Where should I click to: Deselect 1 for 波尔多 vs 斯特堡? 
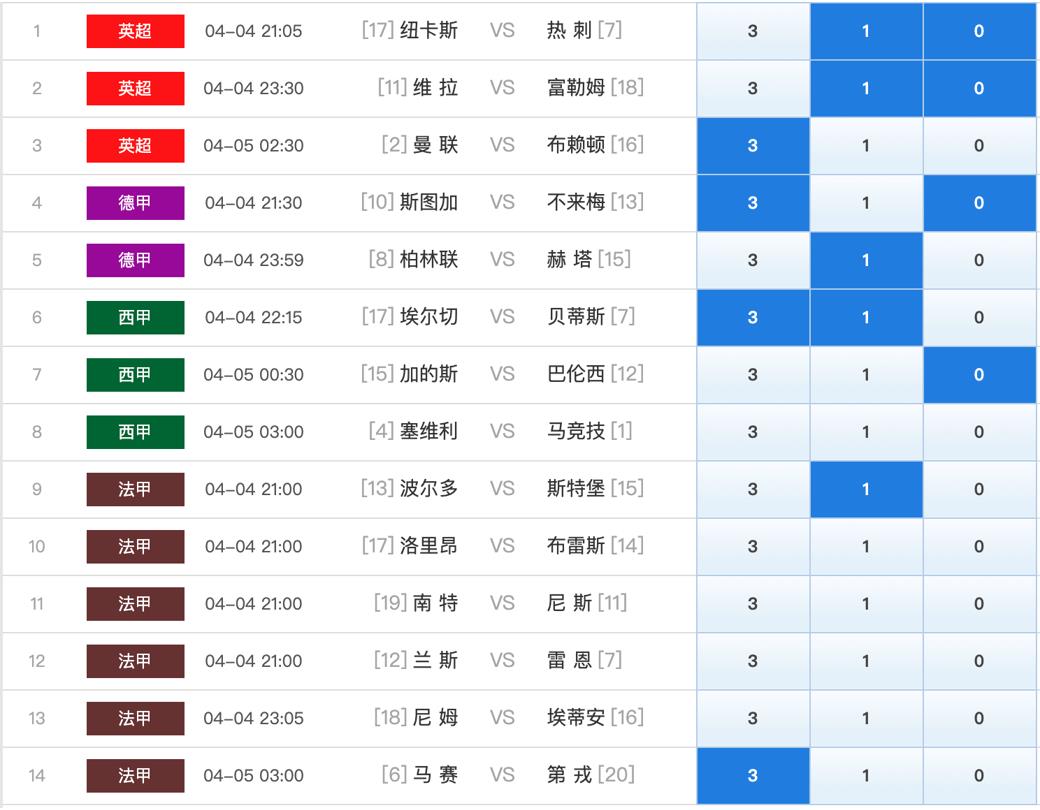tap(866, 490)
